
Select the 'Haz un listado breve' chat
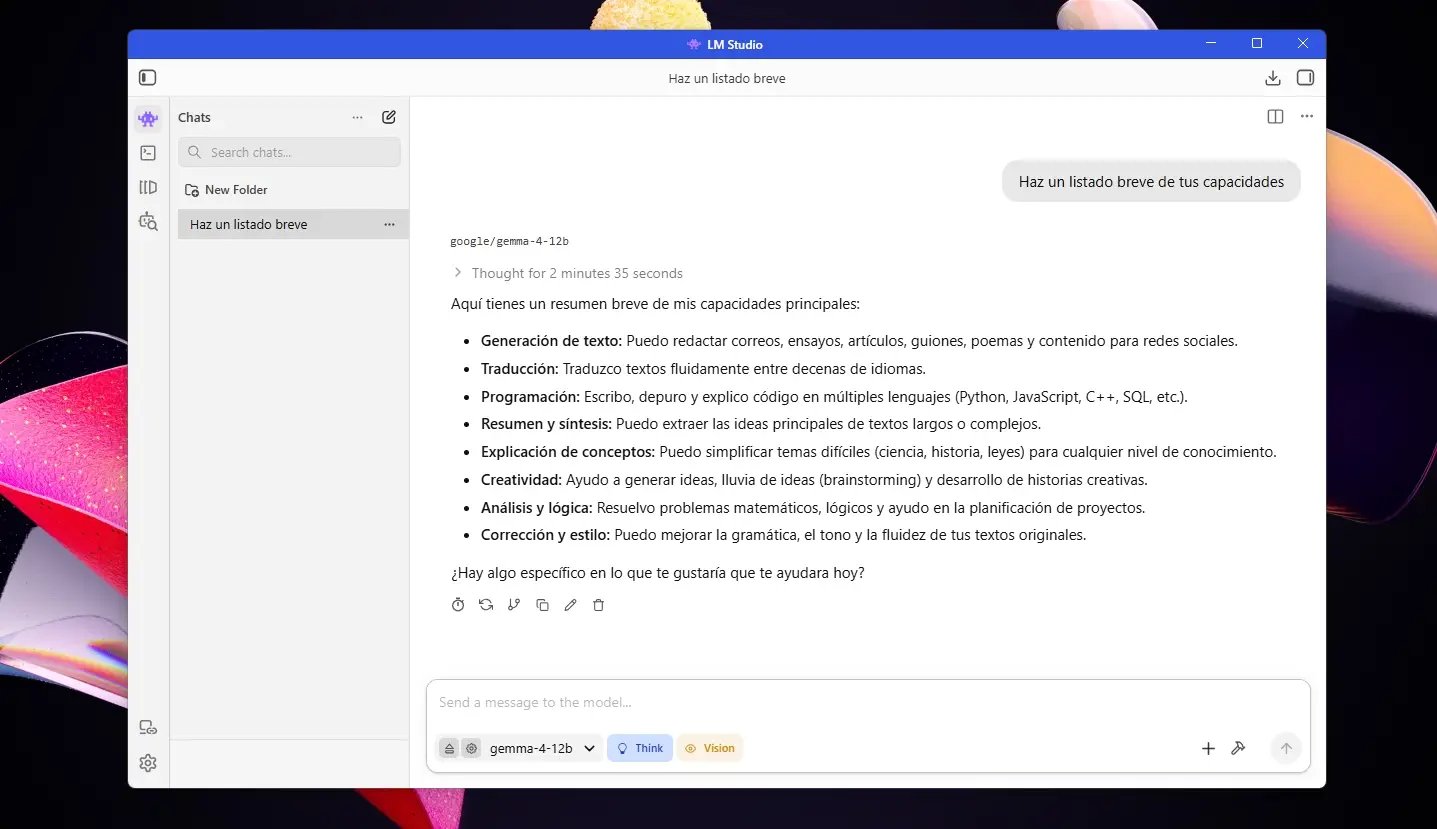(x=293, y=224)
